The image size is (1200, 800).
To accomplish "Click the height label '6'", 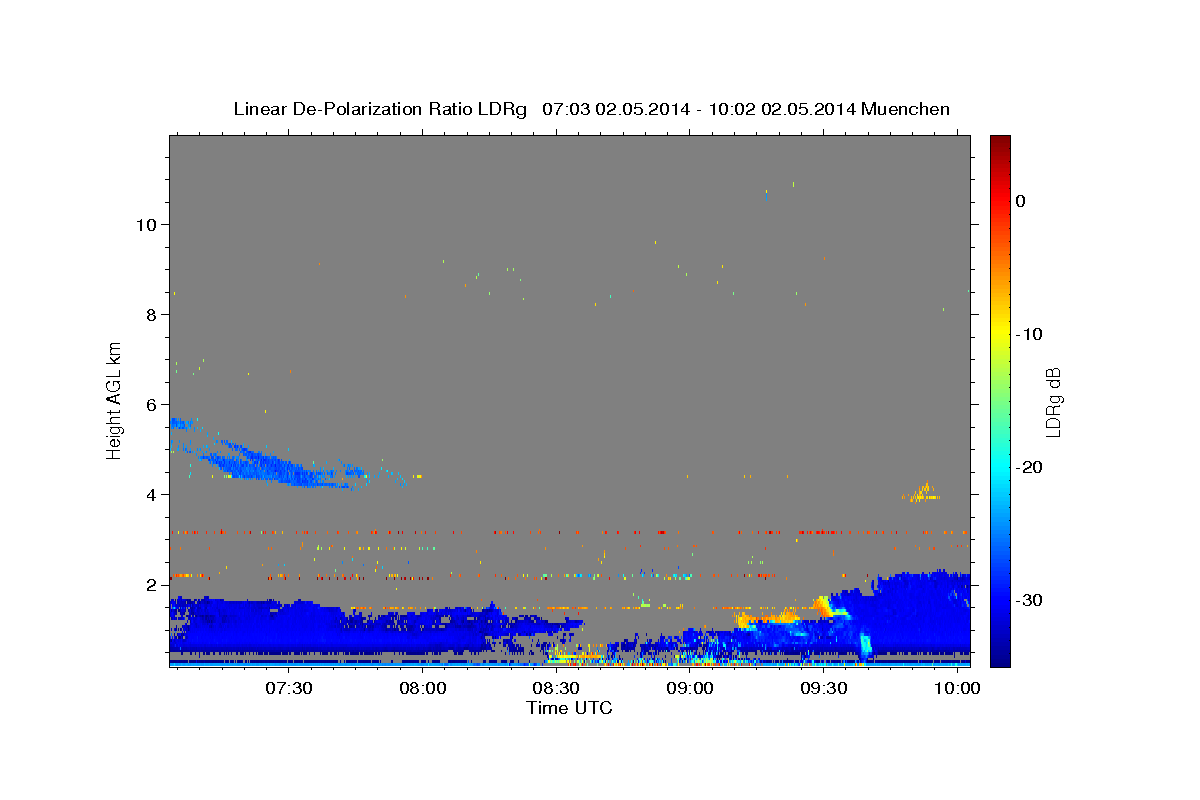I will click(150, 405).
